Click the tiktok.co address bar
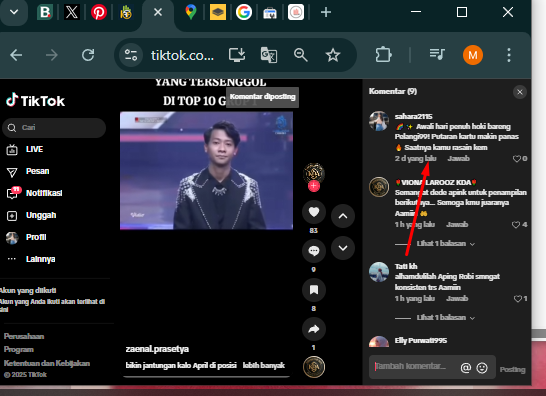This screenshot has width=546, height=396. [x=182, y=55]
